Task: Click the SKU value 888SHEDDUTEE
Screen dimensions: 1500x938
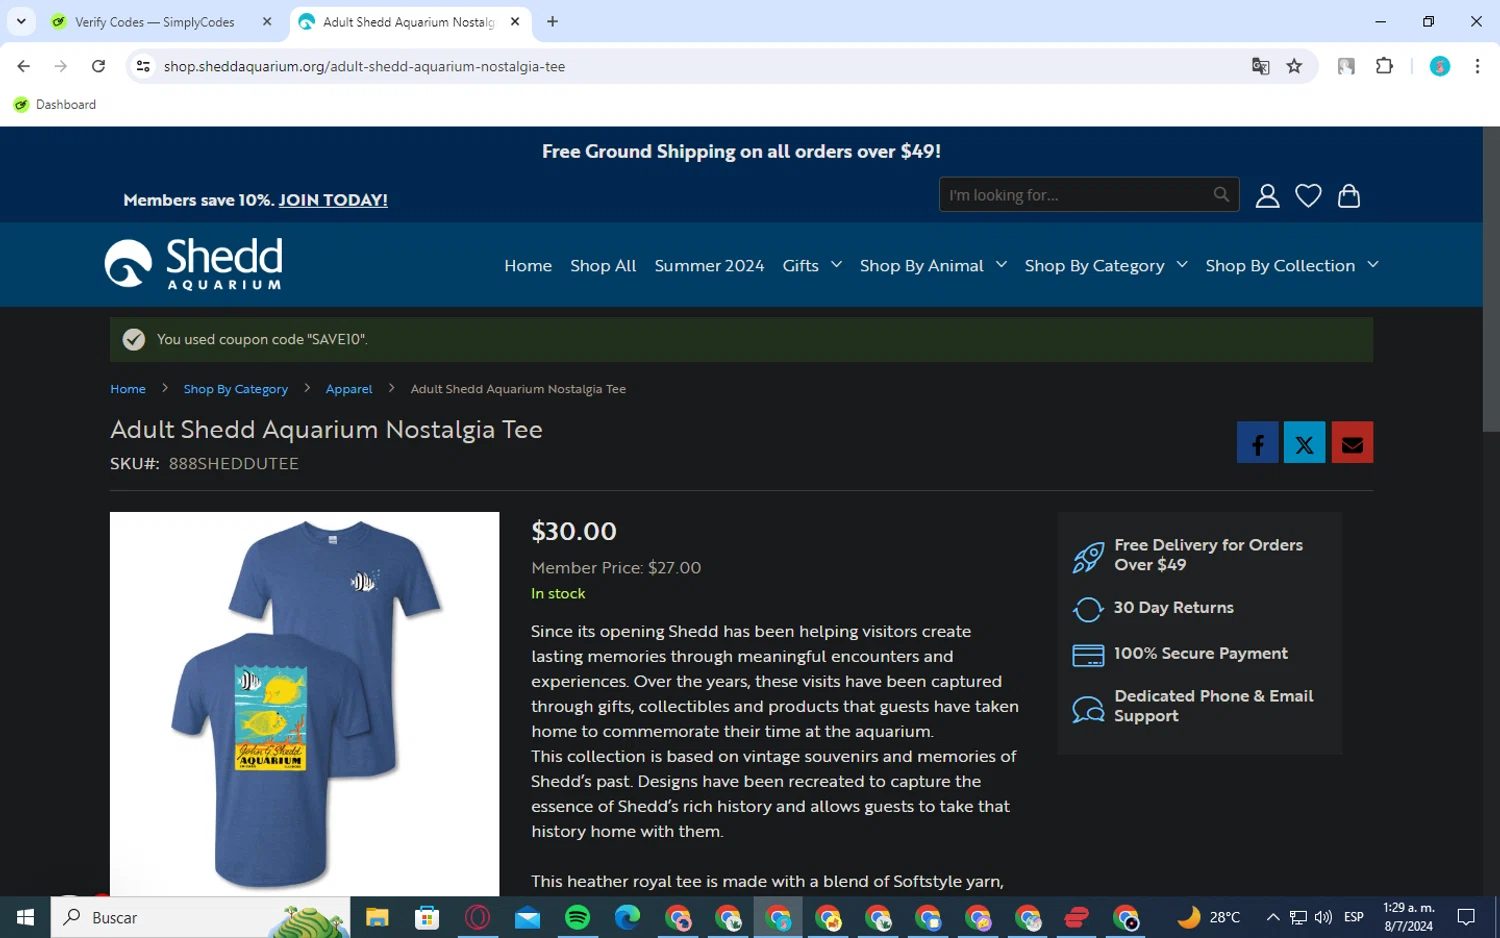Action: [234, 463]
